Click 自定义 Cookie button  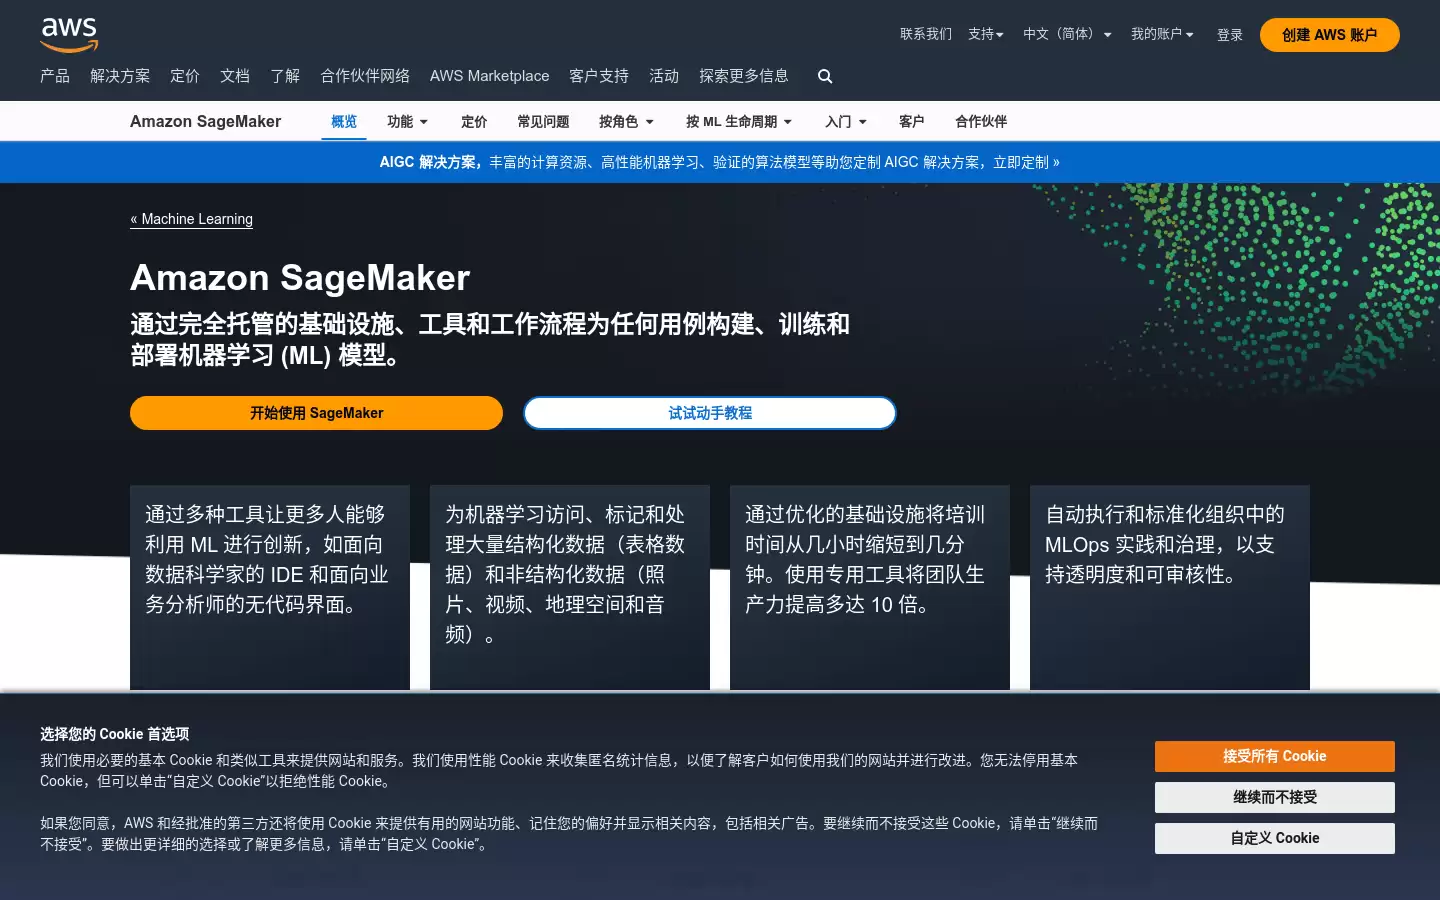pyautogui.click(x=1275, y=838)
